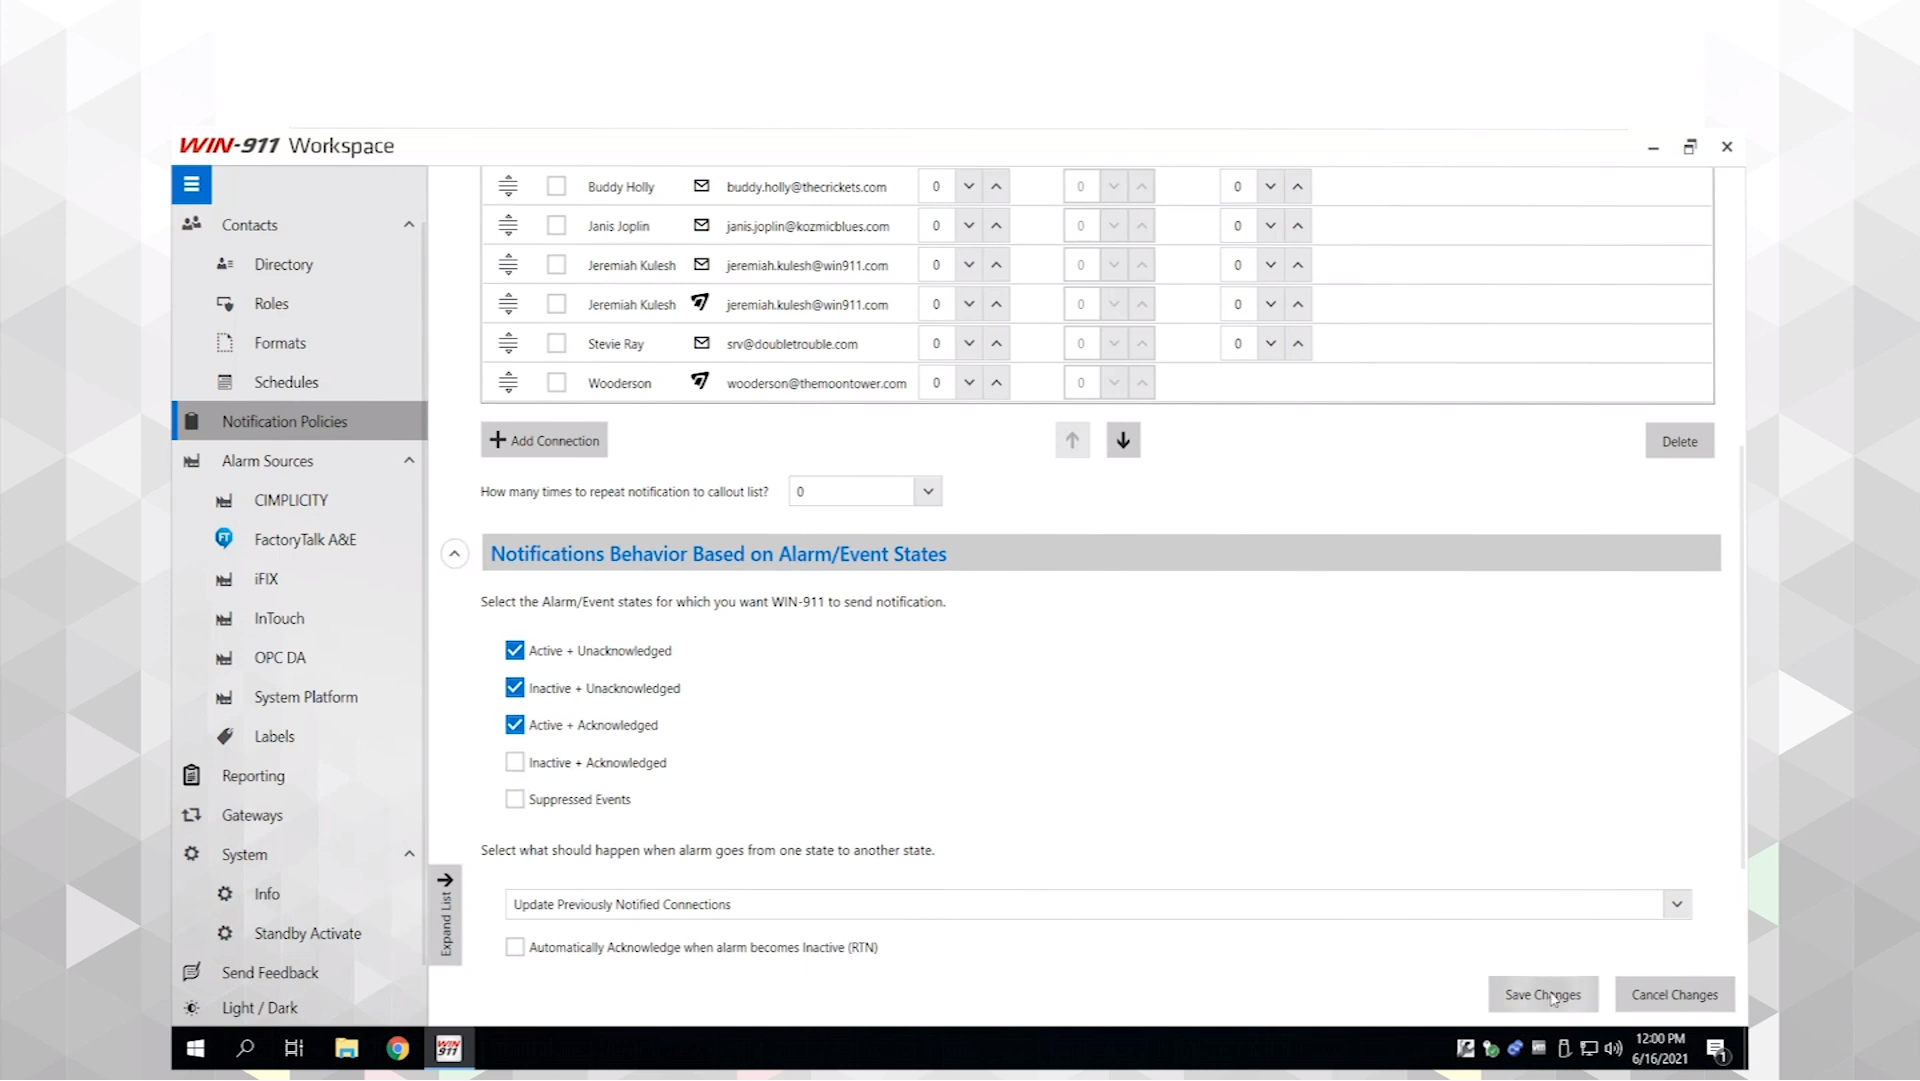The image size is (1920, 1081).
Task: Open the repeat notification count dropdown
Action: [927, 492]
